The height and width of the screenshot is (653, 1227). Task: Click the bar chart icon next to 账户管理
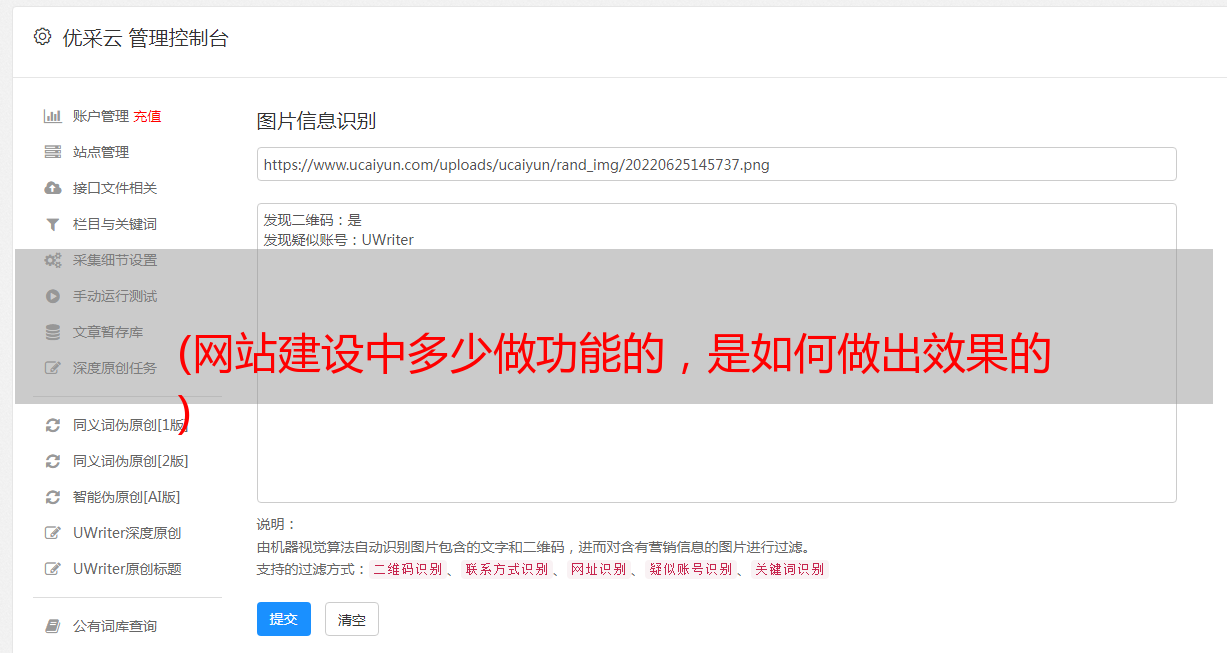pyautogui.click(x=53, y=116)
